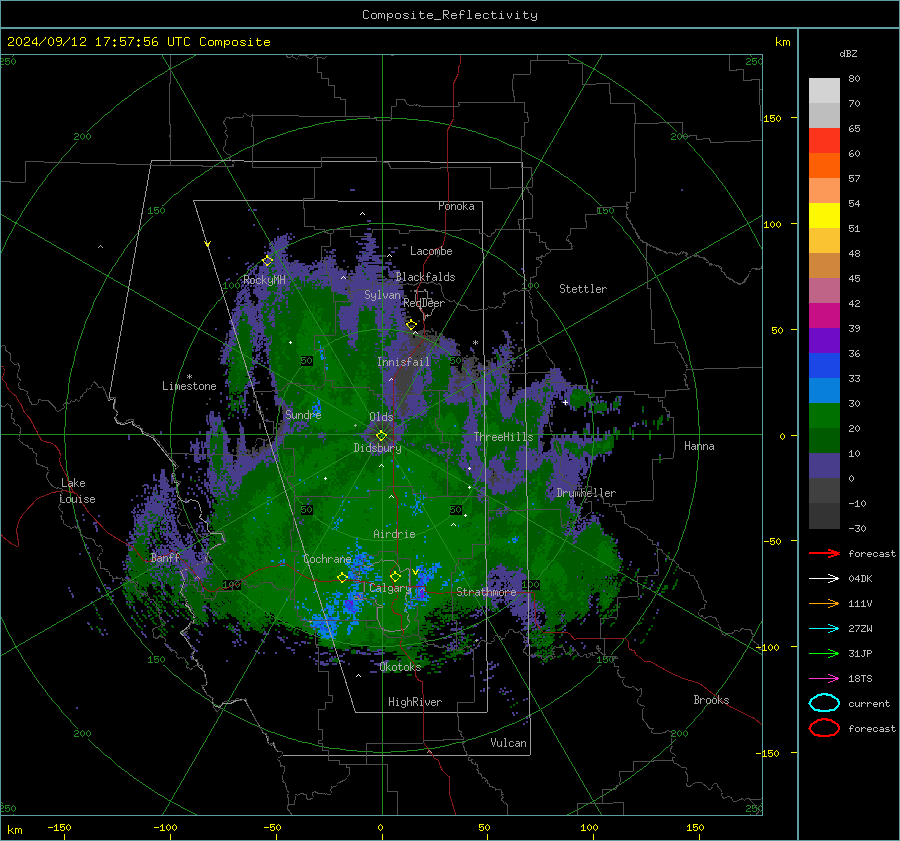Click the yellow diamond marker at Olds

click(381, 436)
